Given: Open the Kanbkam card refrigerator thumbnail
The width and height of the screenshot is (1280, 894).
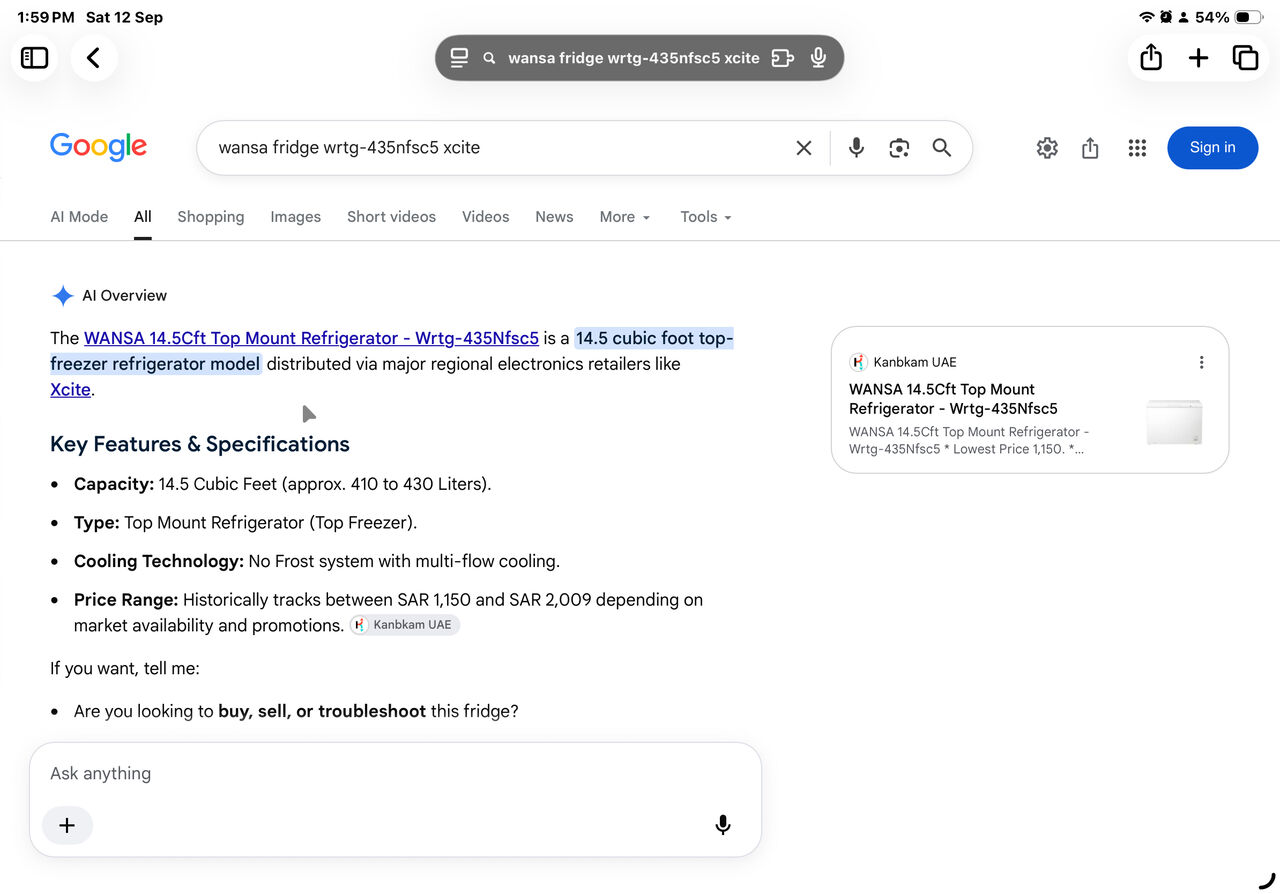Looking at the screenshot, I should tap(1174, 421).
